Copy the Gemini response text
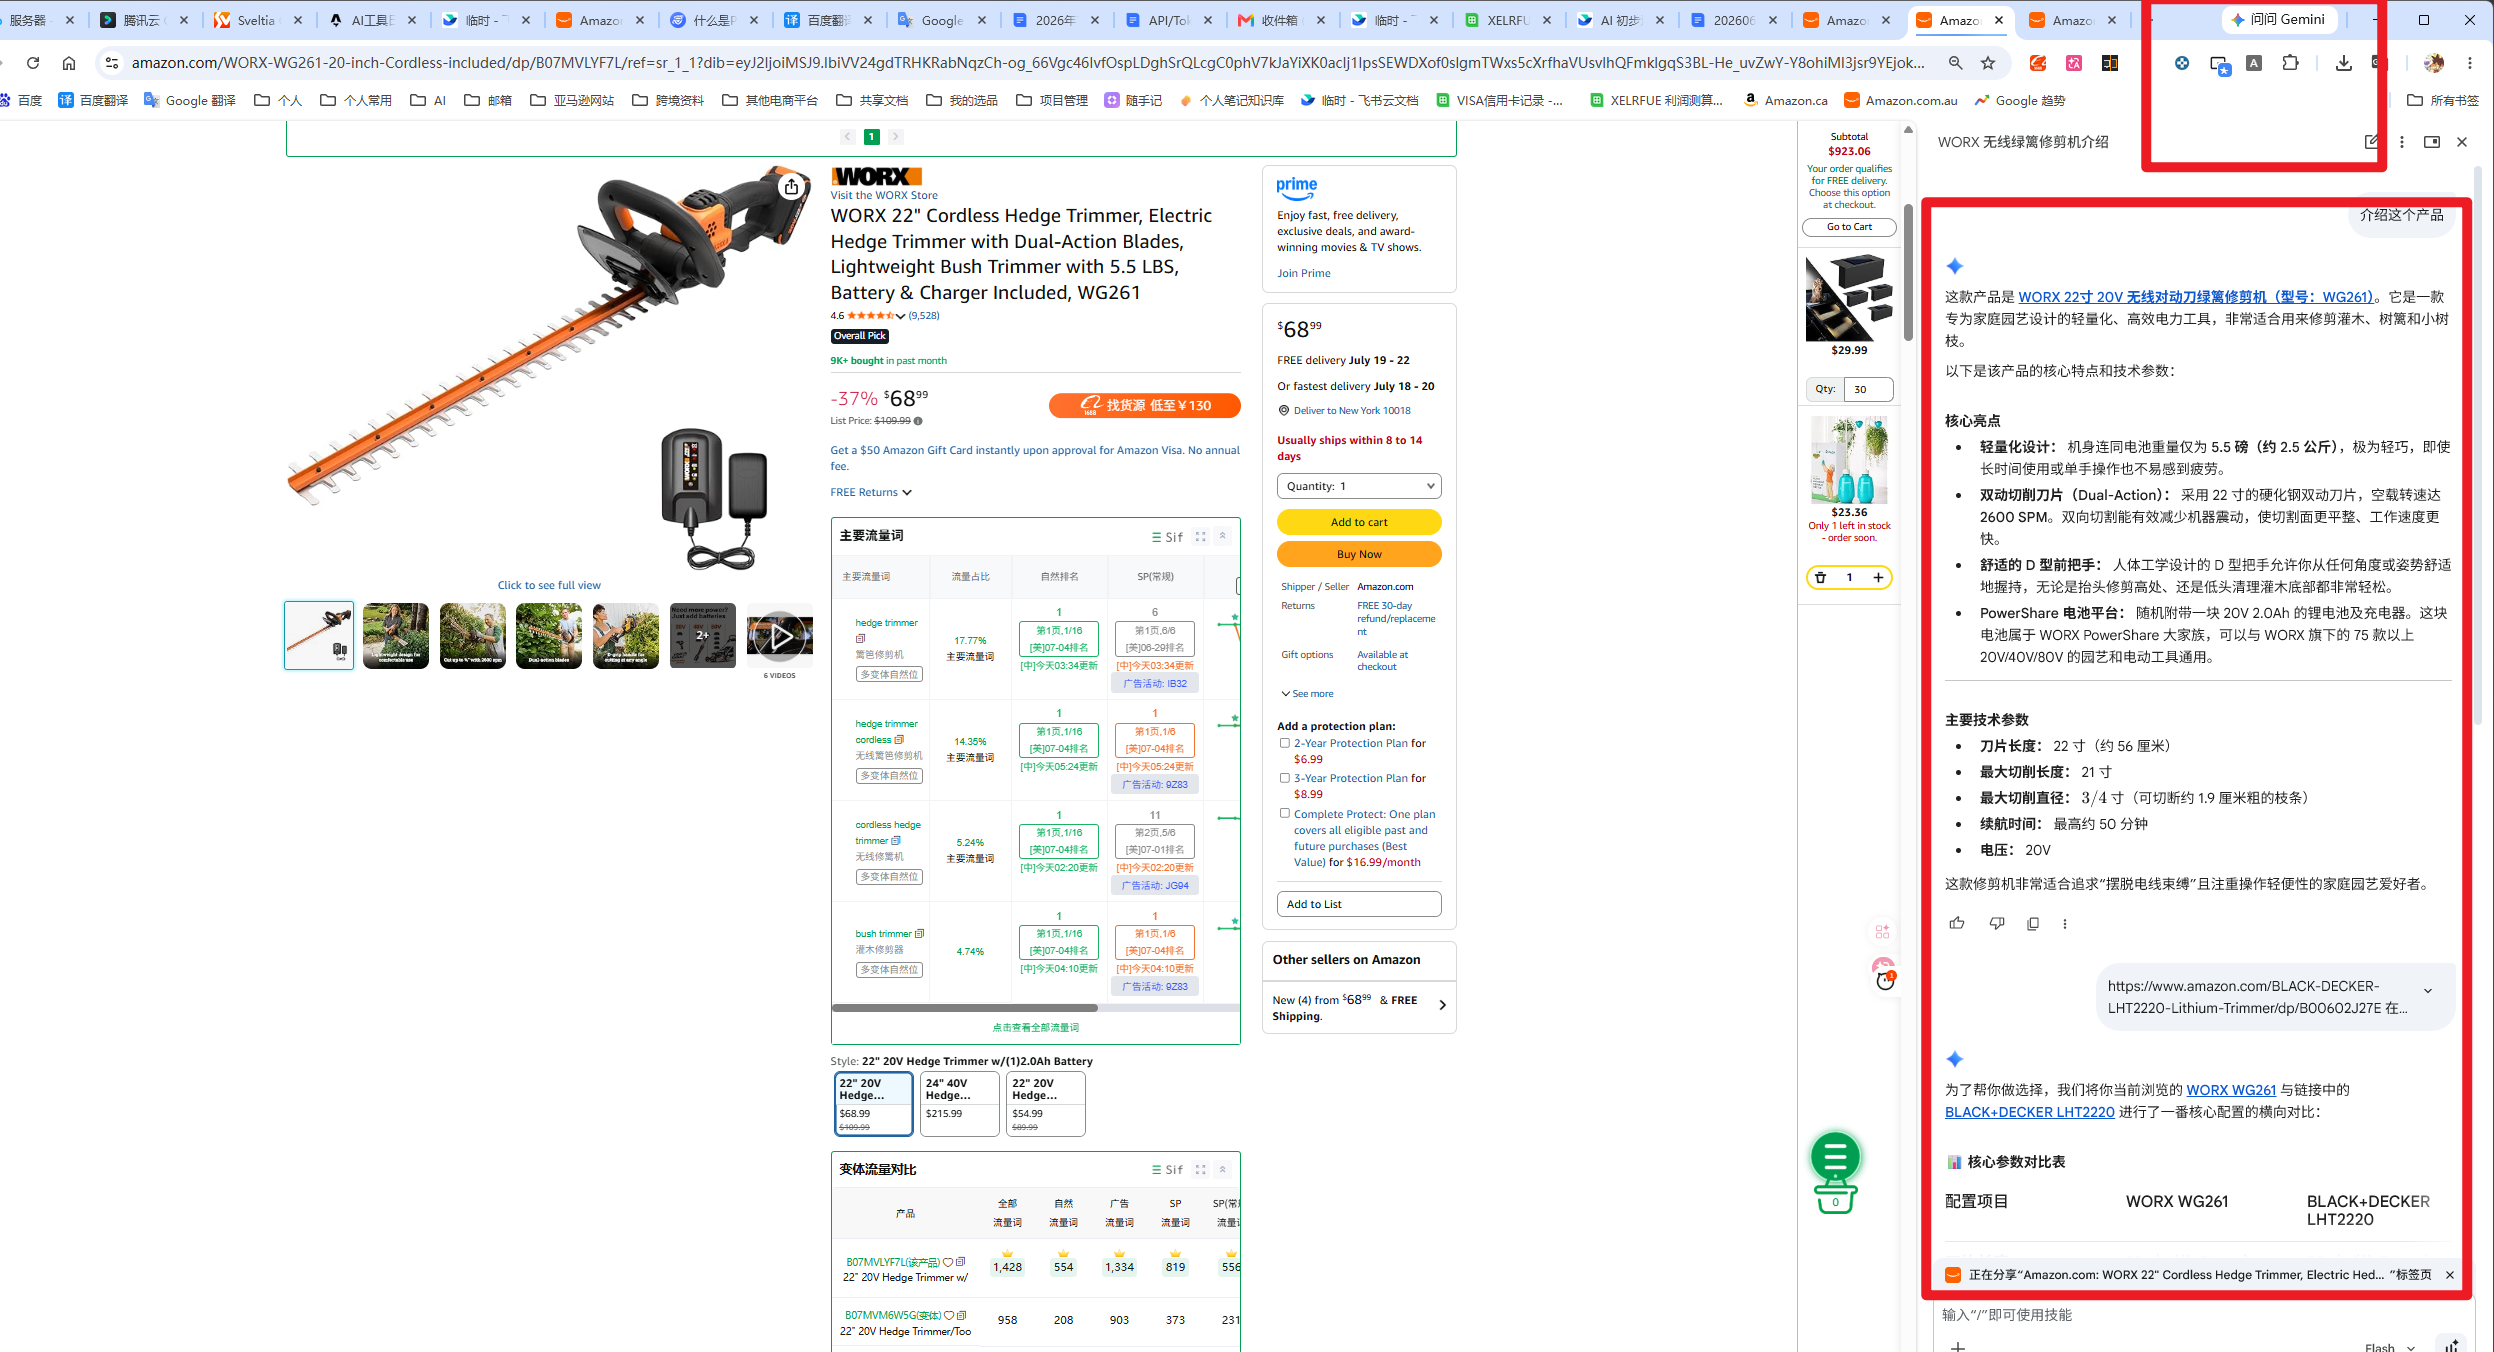This screenshot has width=2494, height=1352. coord(2033,924)
